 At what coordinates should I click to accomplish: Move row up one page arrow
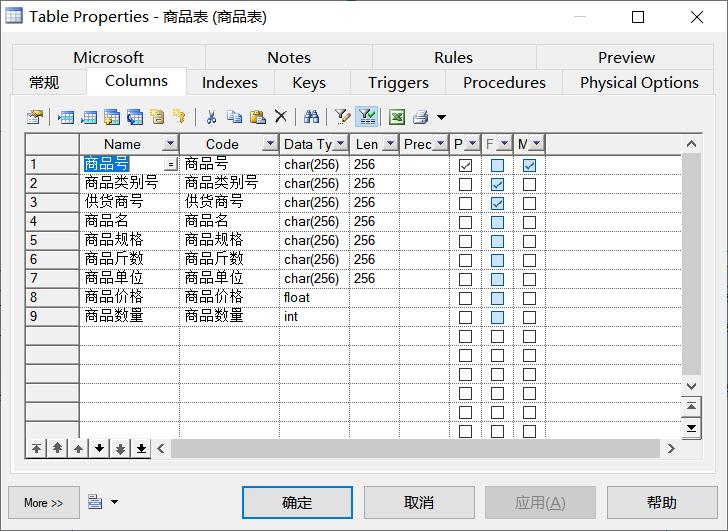57,448
